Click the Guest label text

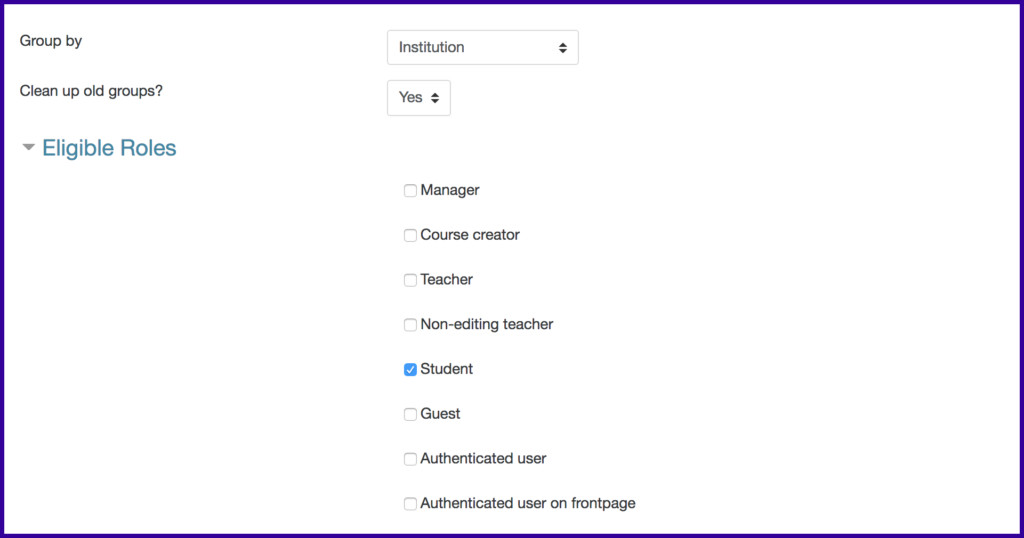click(x=440, y=414)
